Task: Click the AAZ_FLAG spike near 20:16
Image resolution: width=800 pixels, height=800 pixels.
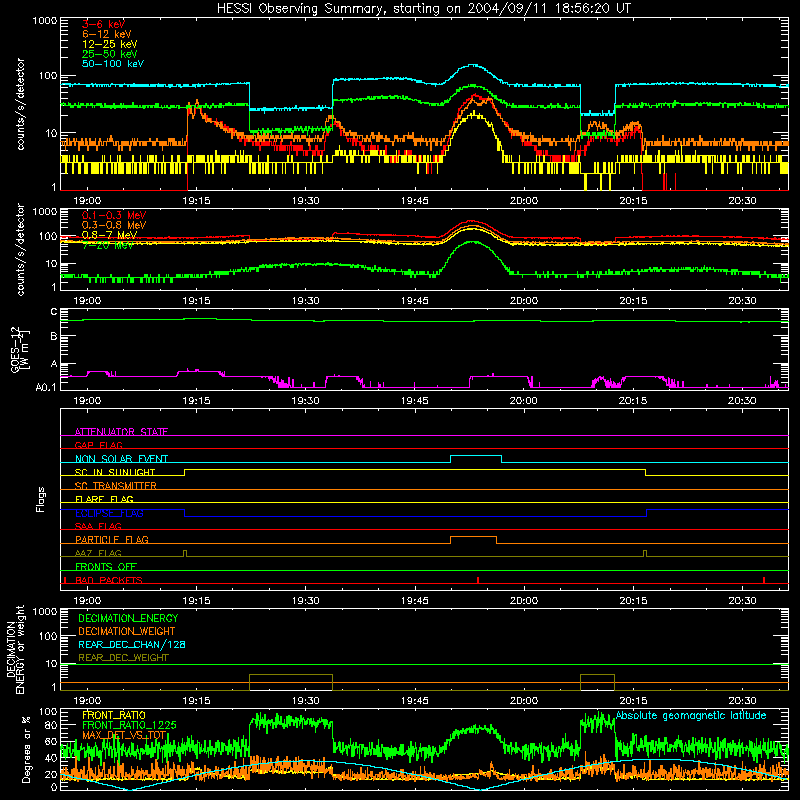Action: [x=645, y=554]
